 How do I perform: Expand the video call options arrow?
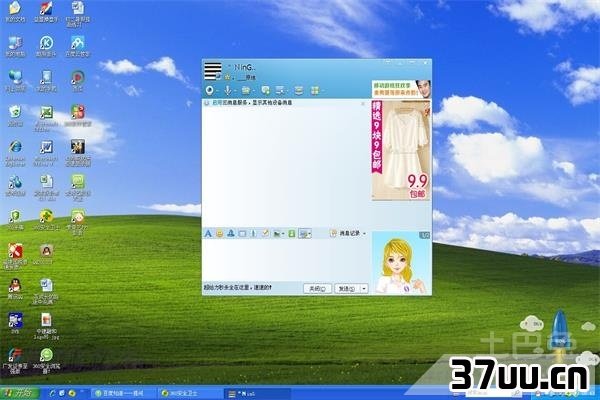tap(217, 91)
